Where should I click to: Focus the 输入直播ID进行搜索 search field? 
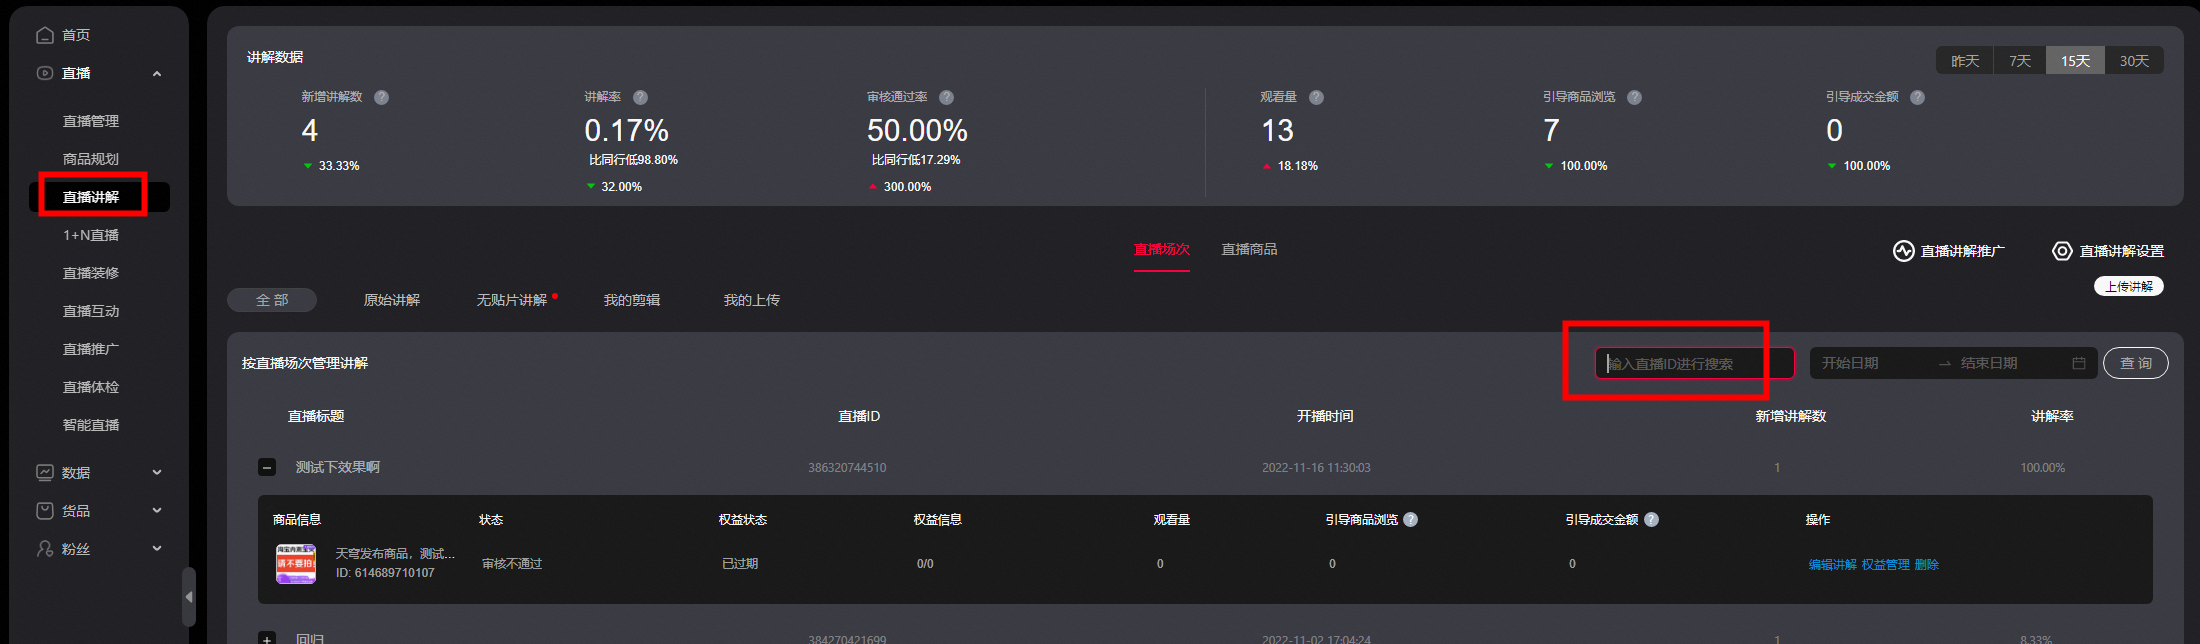pos(1695,363)
